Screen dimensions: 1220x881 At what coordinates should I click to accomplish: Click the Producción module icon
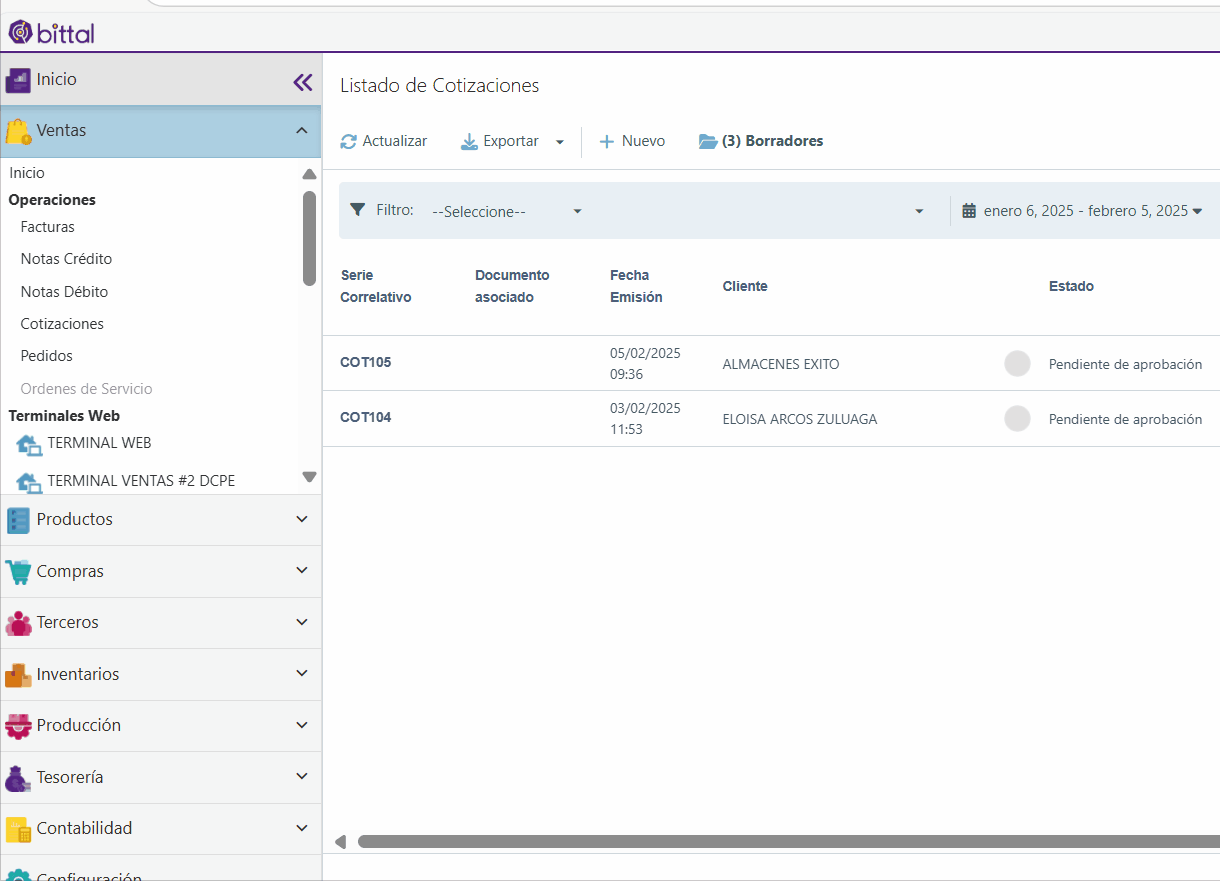coord(18,726)
